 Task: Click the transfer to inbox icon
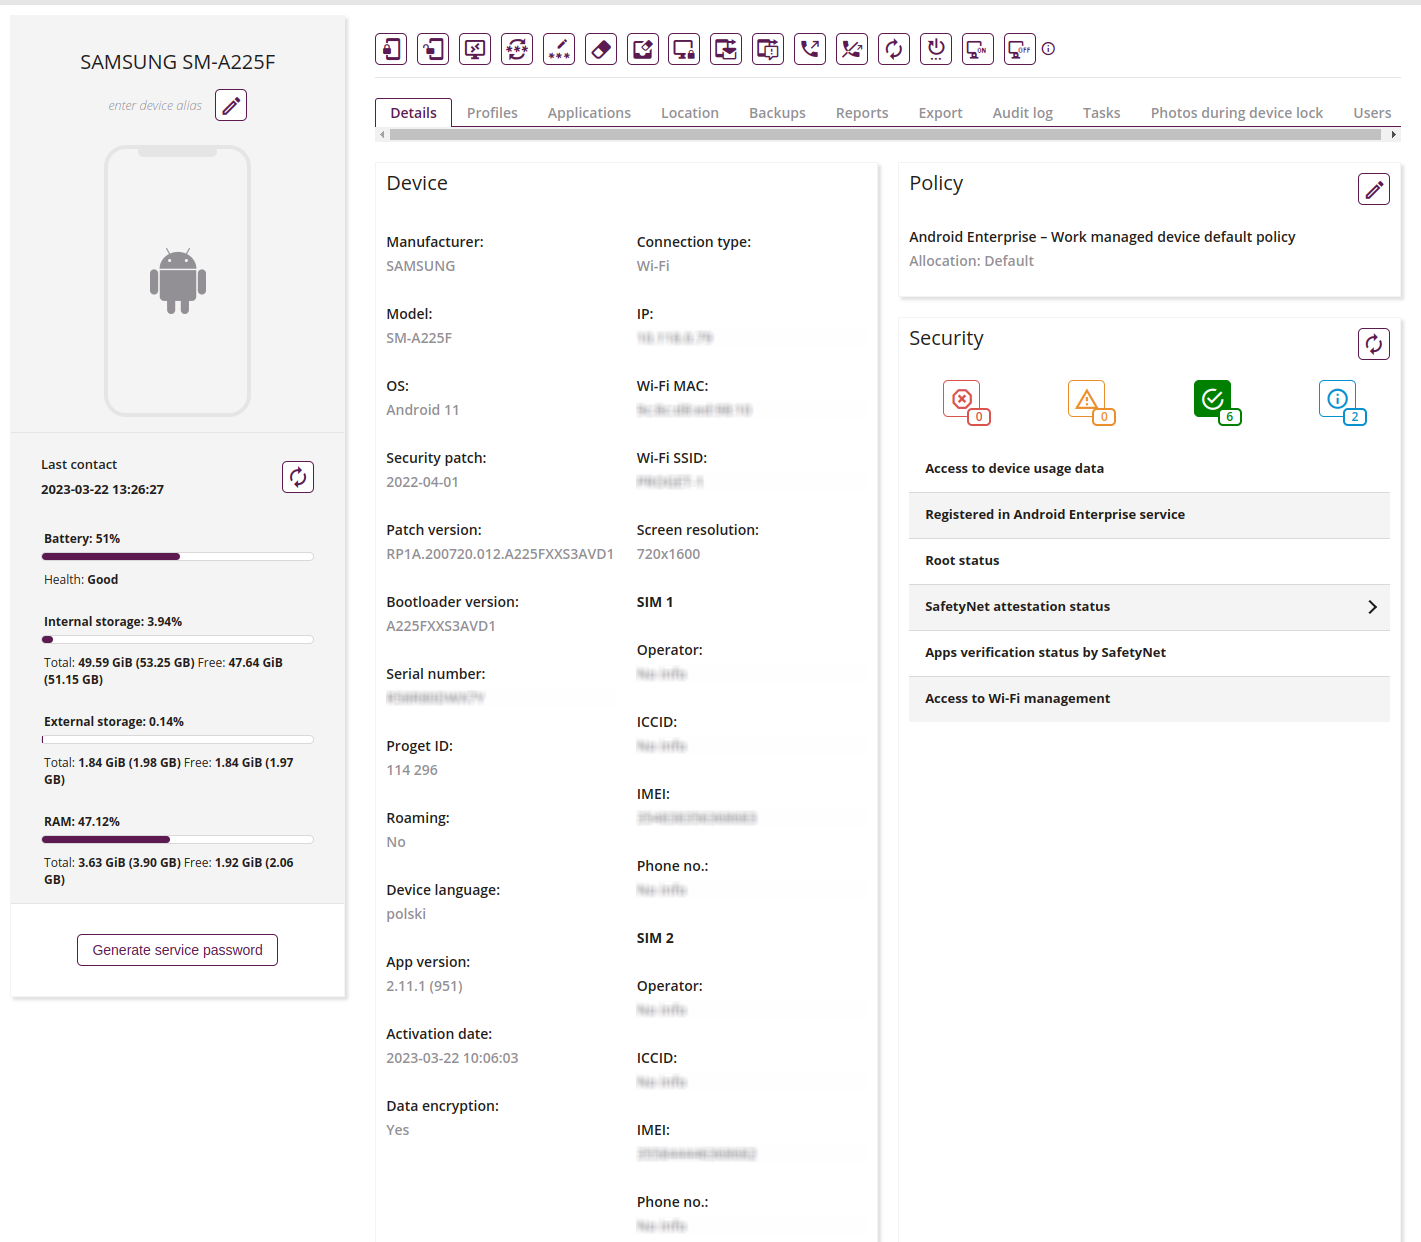pyautogui.click(x=726, y=49)
